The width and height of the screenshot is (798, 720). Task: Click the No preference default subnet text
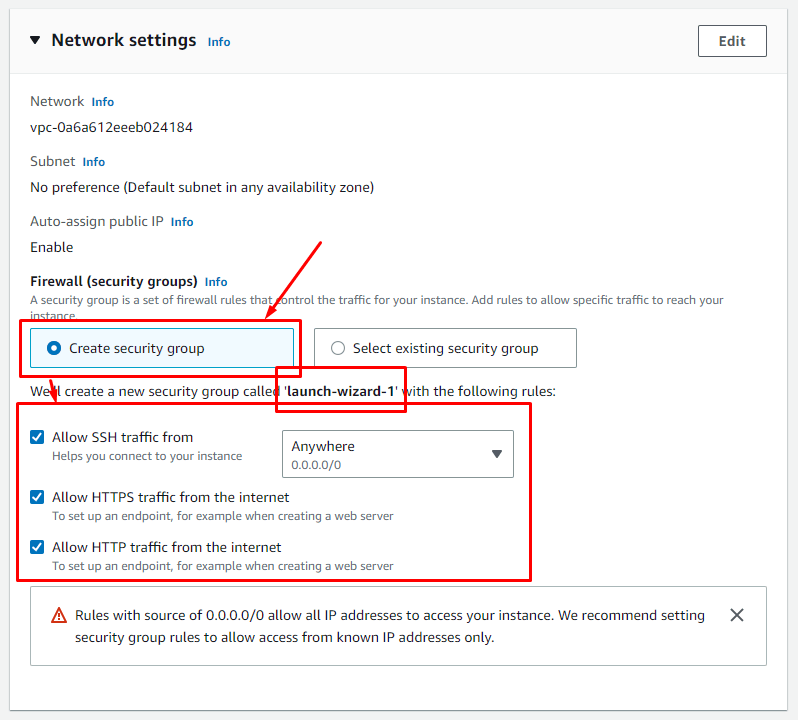202,187
